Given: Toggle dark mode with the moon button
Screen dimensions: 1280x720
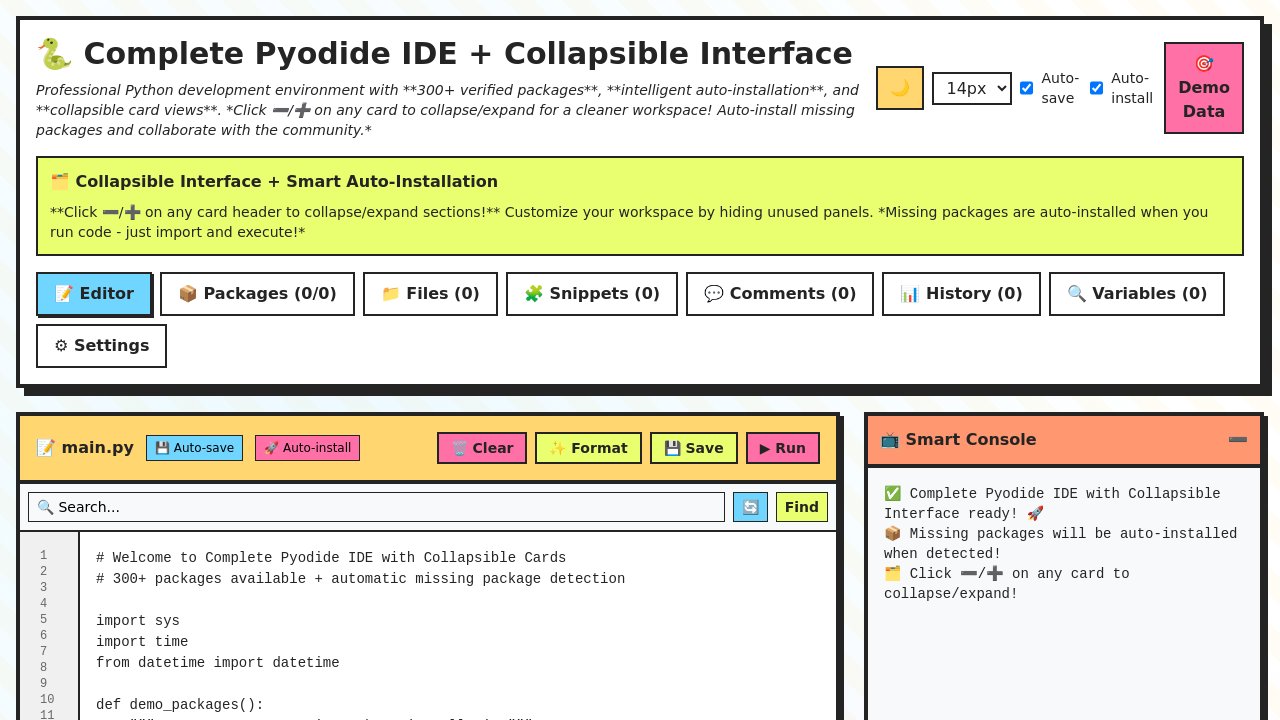Looking at the screenshot, I should (900, 88).
